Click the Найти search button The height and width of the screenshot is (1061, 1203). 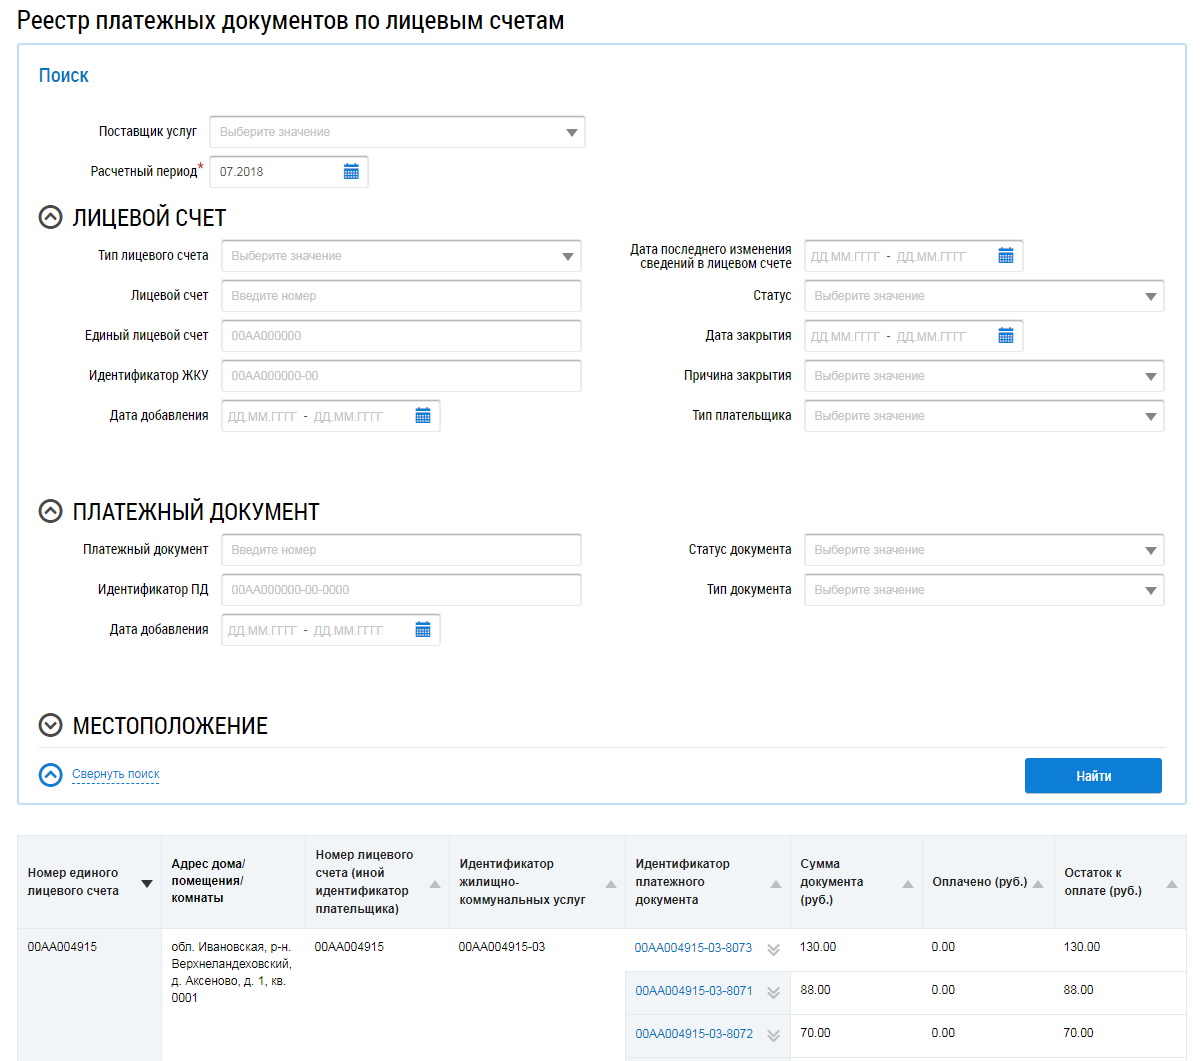coord(1093,776)
